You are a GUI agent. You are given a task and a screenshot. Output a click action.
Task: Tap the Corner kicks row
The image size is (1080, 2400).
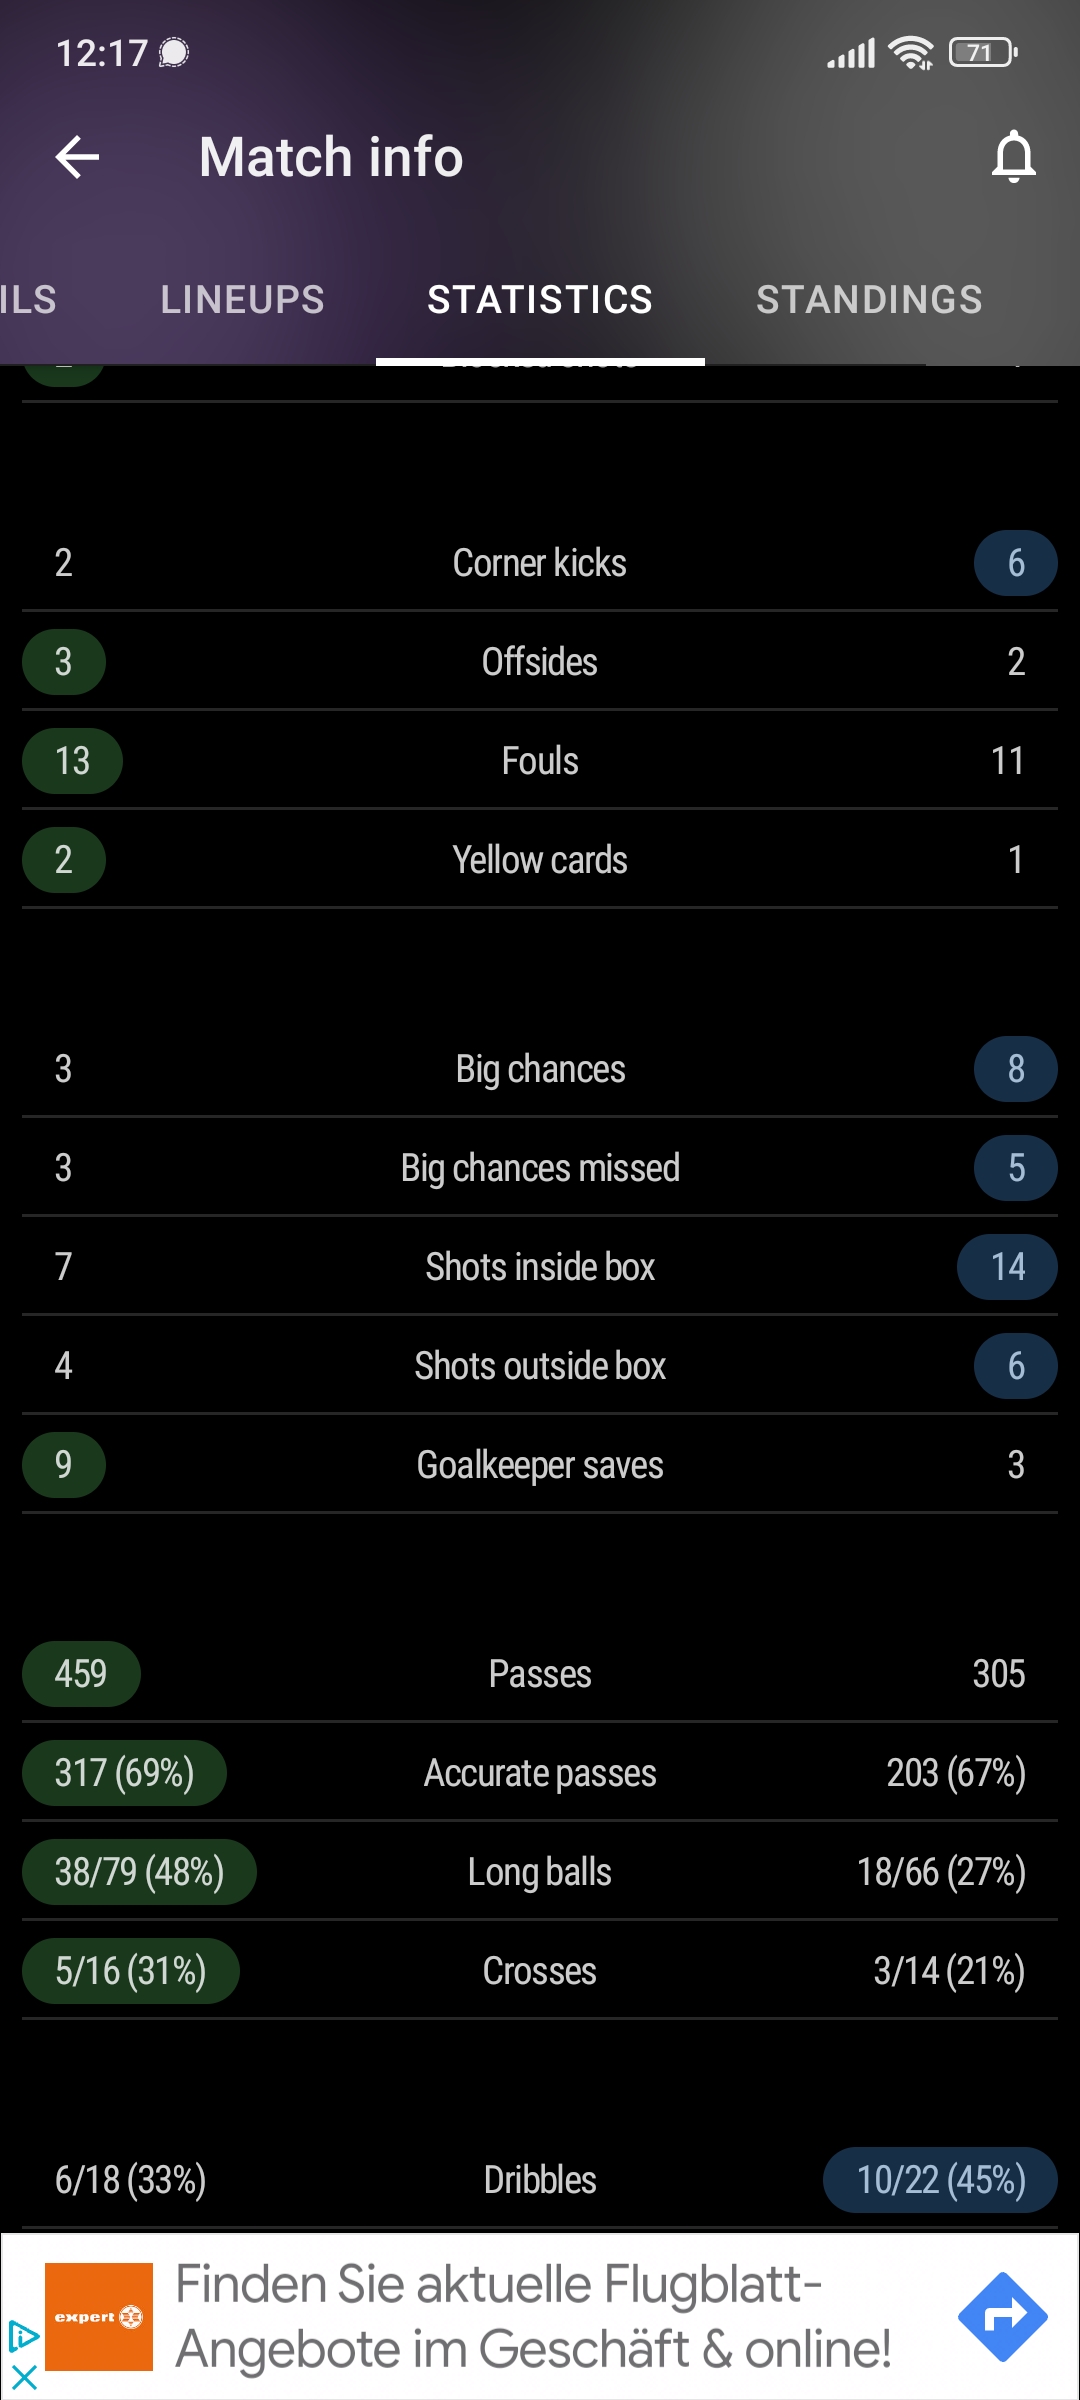coord(540,563)
